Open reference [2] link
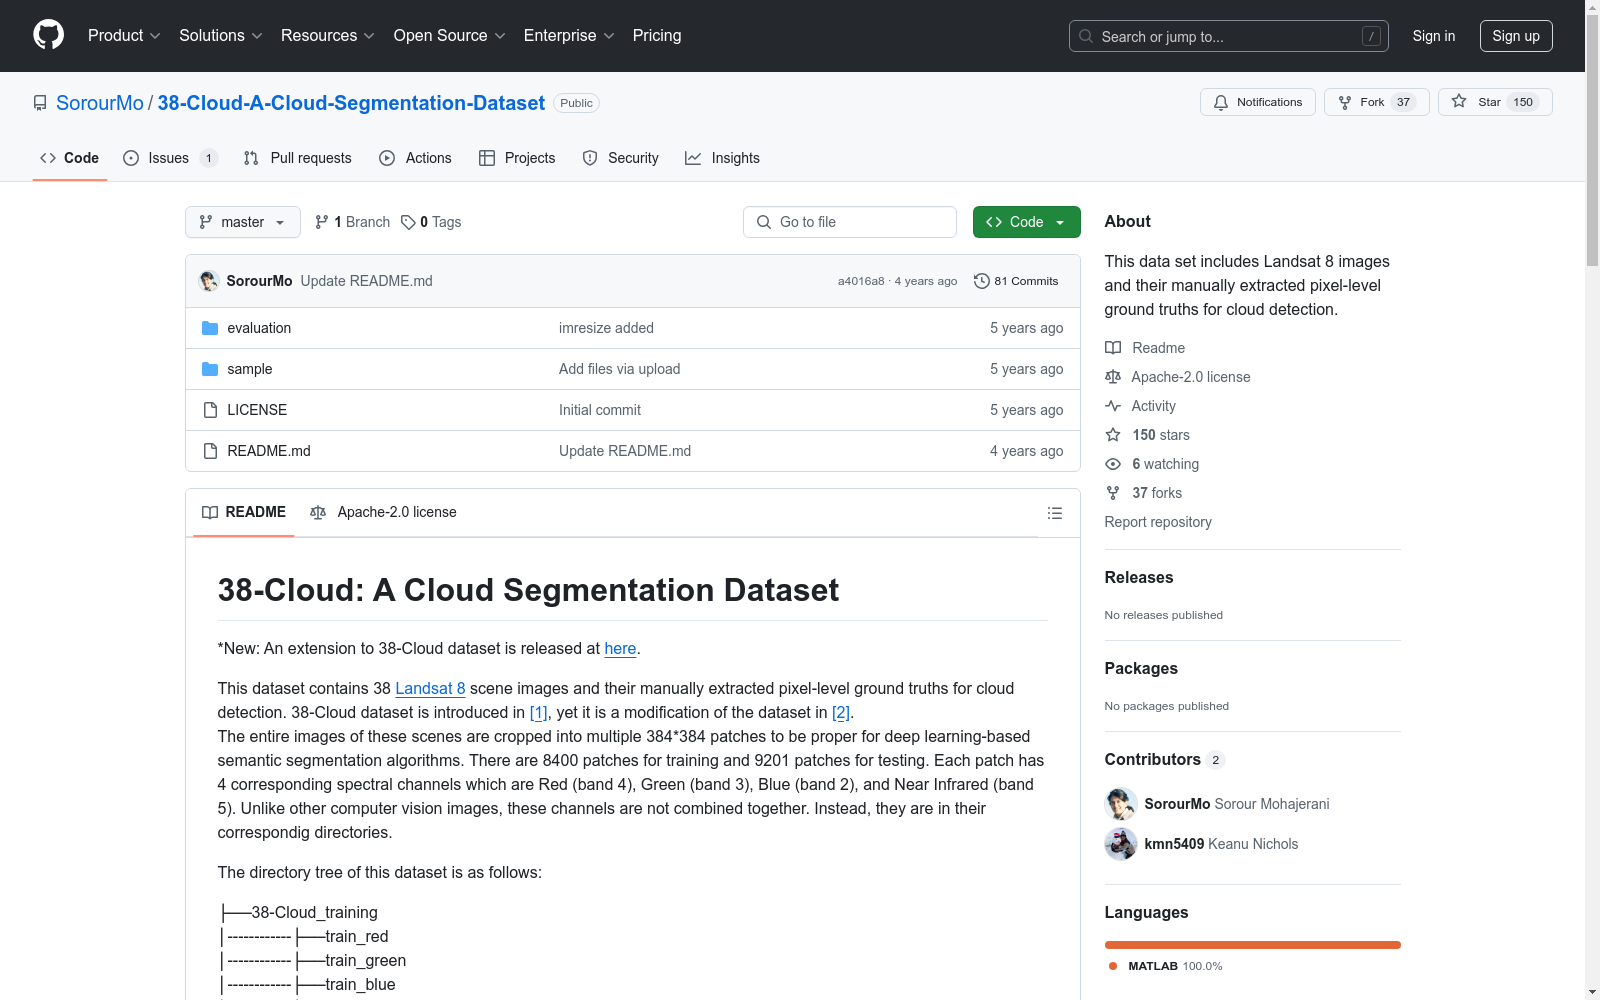This screenshot has height=1000, width=1600. click(x=841, y=712)
